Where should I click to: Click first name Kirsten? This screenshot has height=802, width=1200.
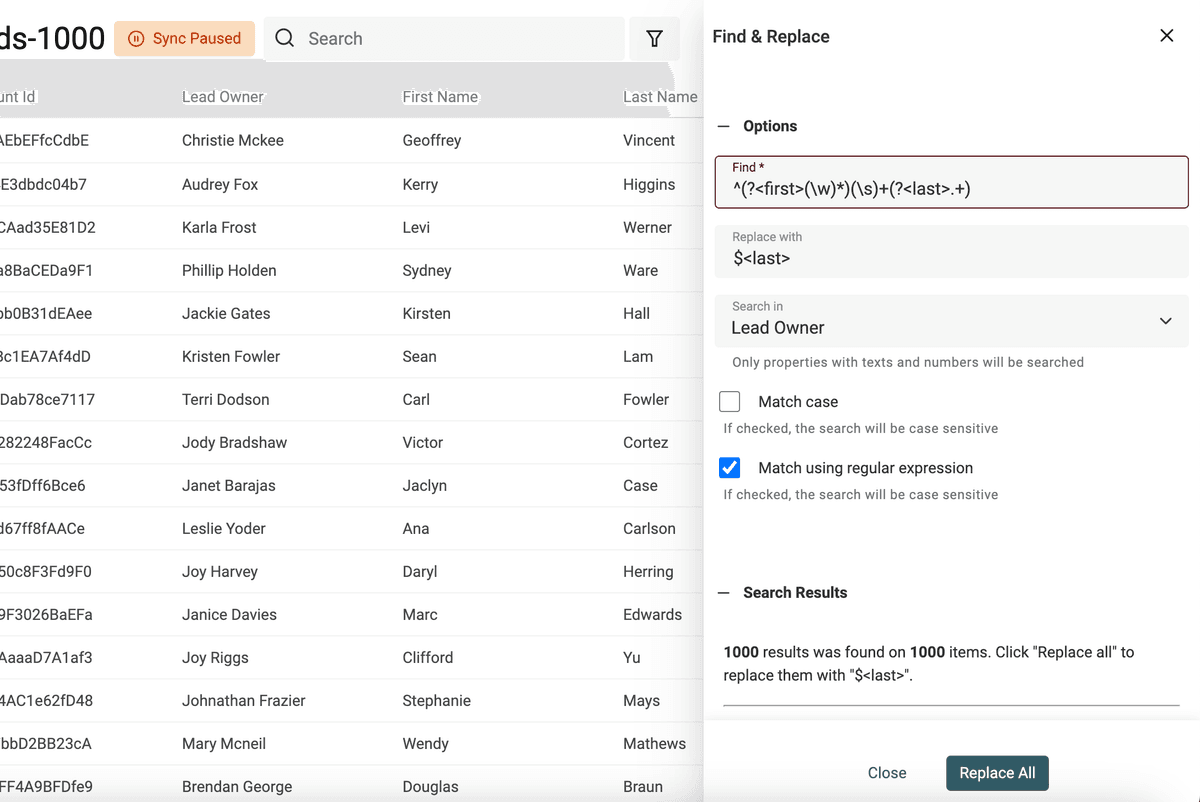(x=427, y=314)
